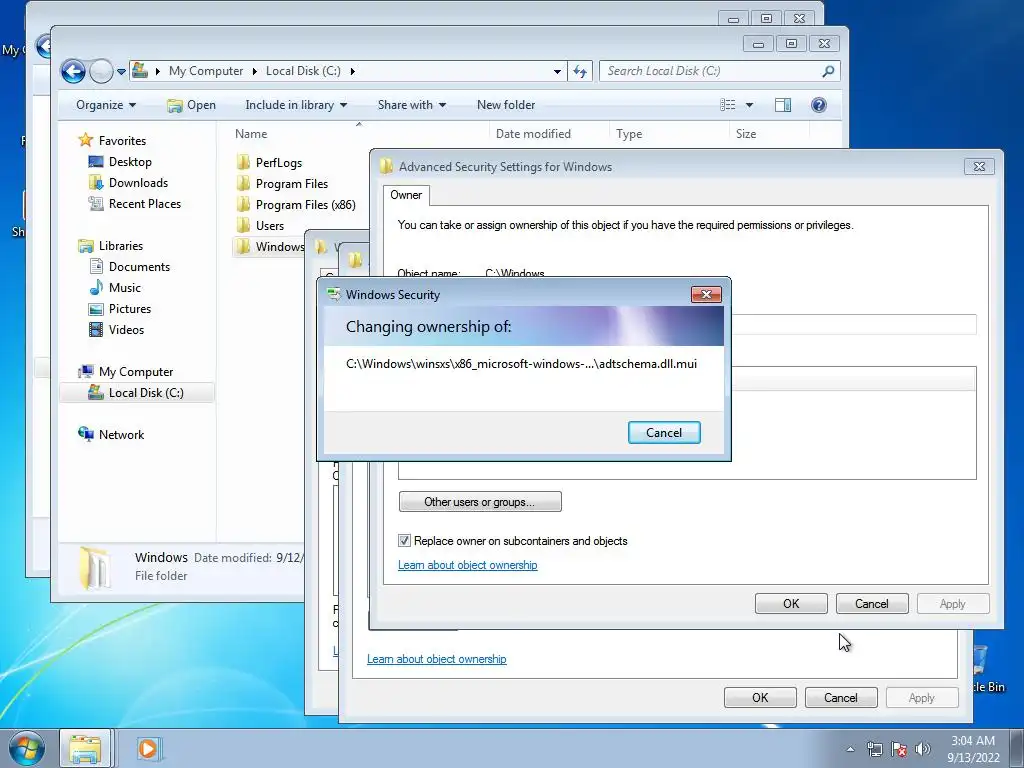Open Action Center flag tray icon
This screenshot has height=768, width=1024.
click(899, 749)
